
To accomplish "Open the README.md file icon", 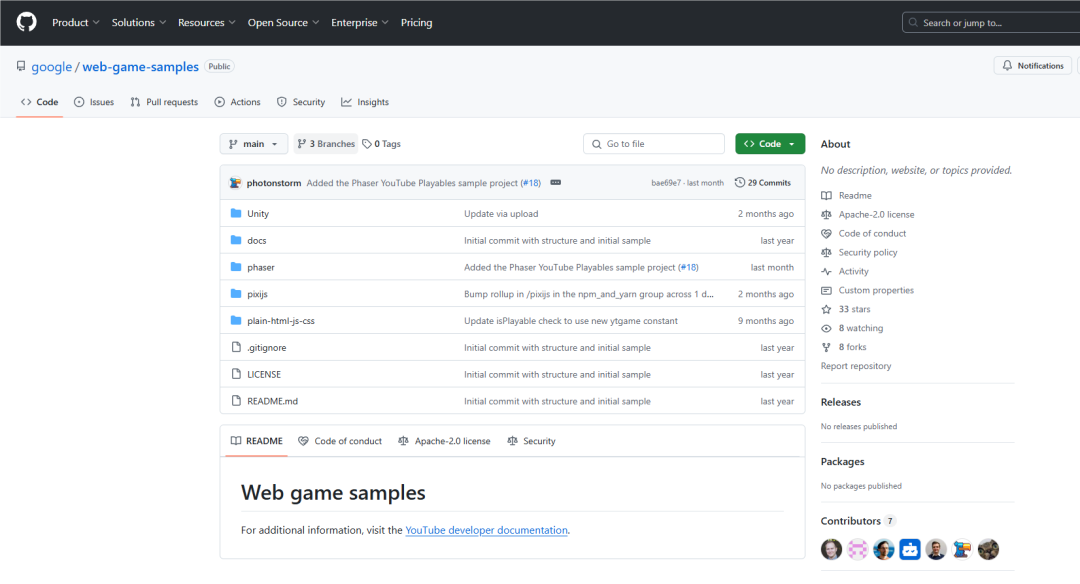I will pyautogui.click(x=236, y=401).
